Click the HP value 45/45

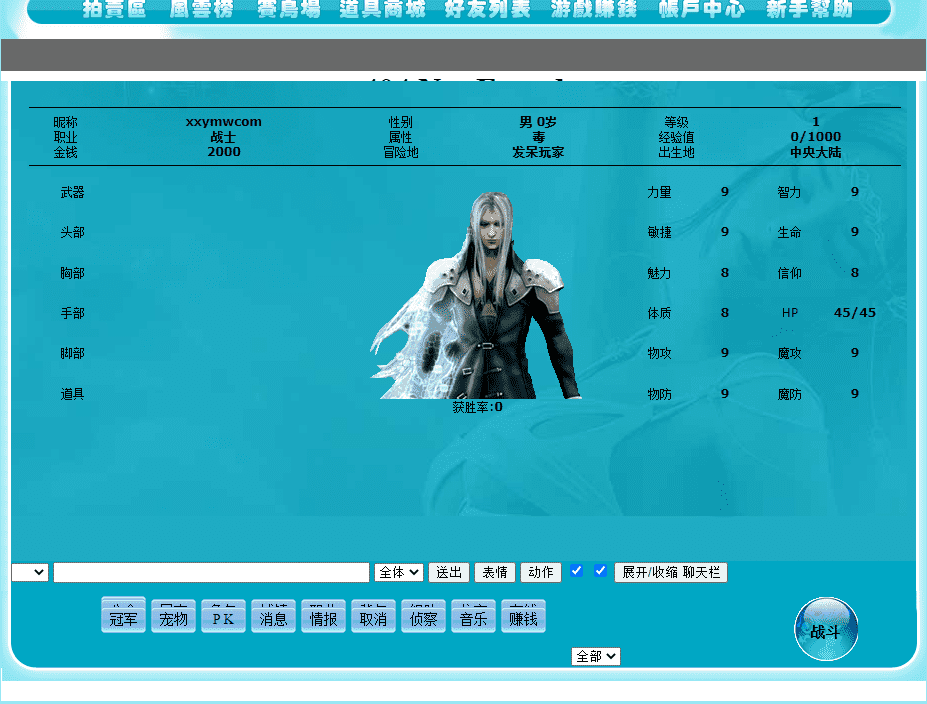[x=855, y=313]
